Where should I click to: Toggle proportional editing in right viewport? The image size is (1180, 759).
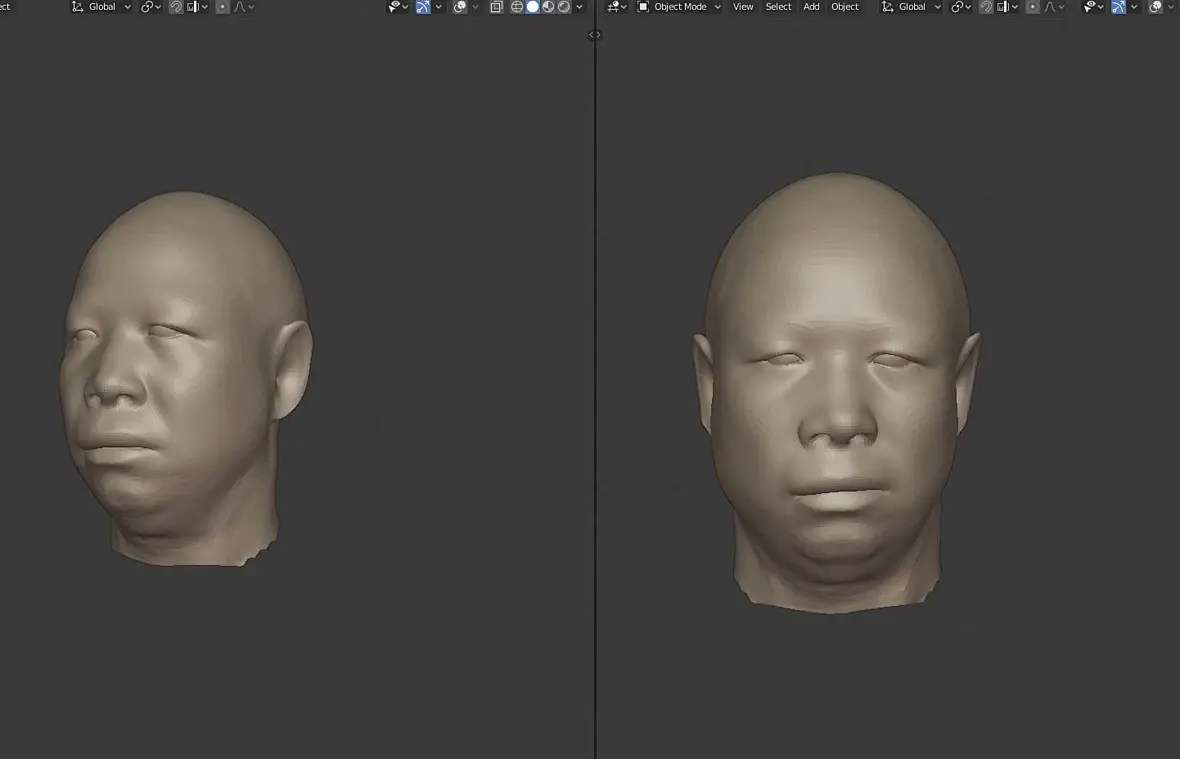1033,7
